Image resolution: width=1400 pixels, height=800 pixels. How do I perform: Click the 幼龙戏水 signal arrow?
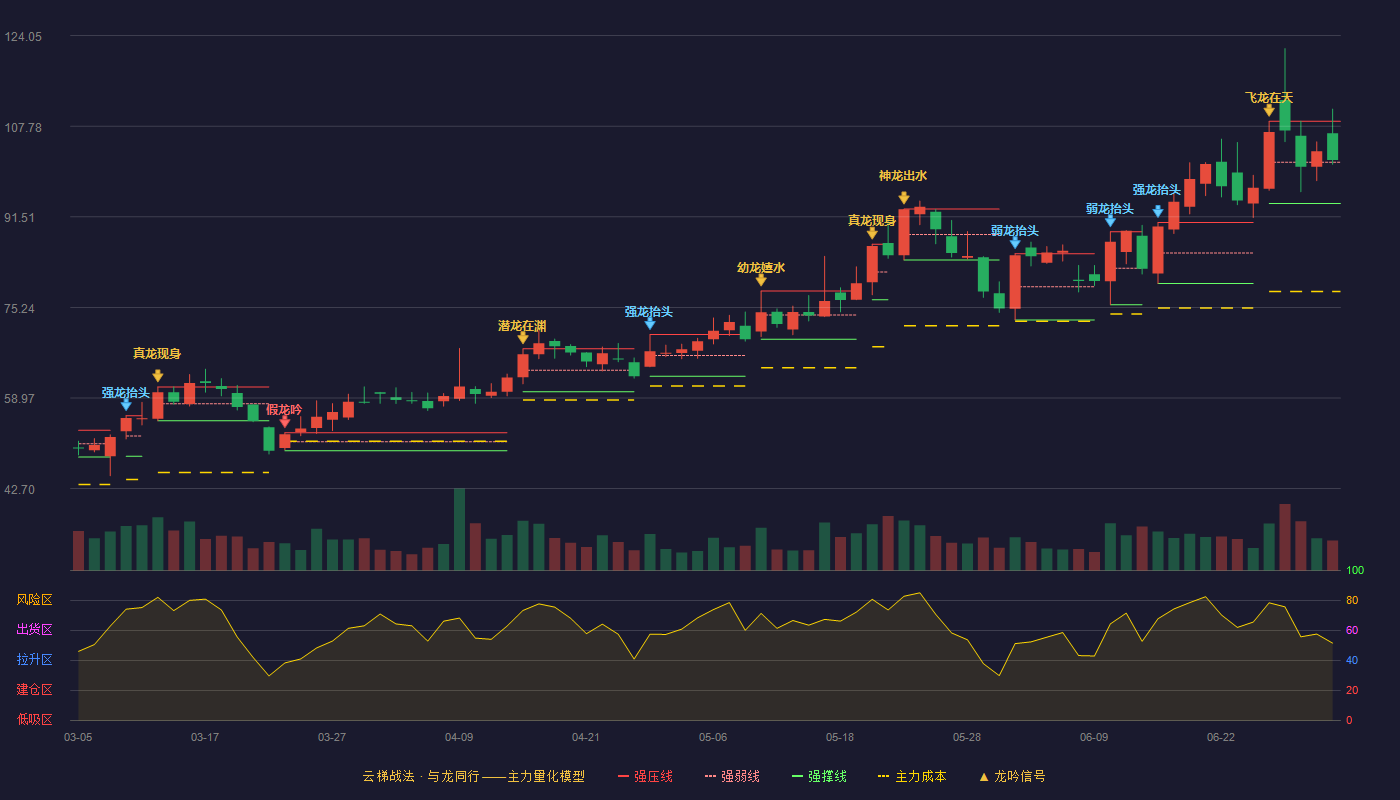pyautogui.click(x=761, y=280)
